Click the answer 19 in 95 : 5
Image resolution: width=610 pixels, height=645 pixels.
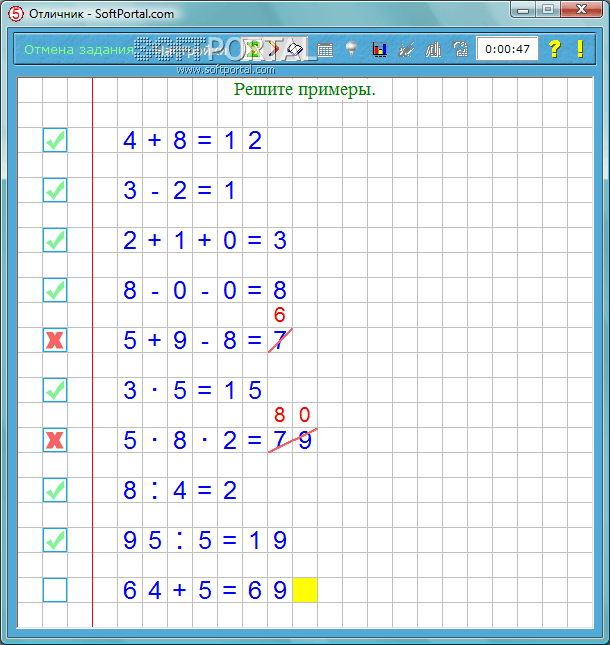pos(267,540)
